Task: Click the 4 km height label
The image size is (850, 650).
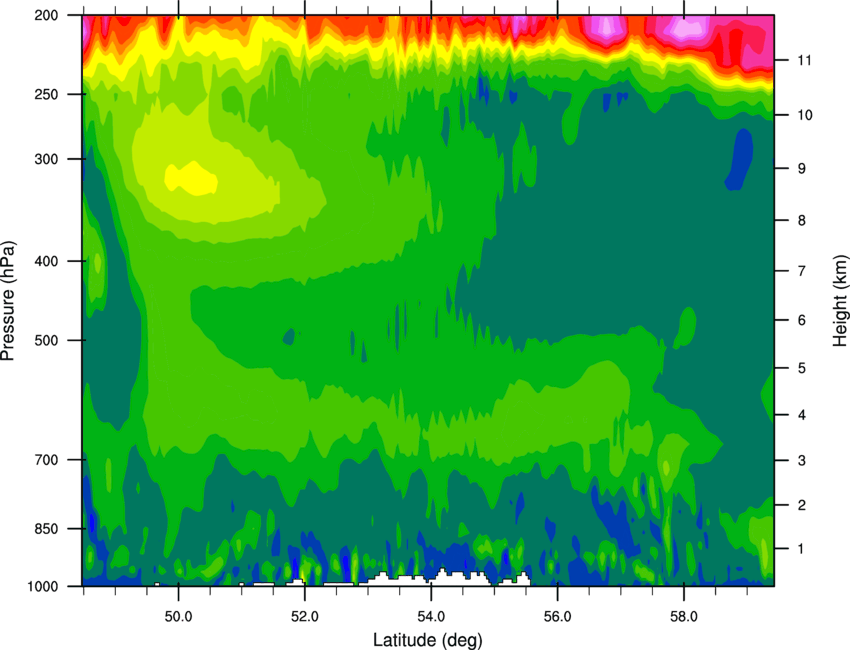Action: point(801,415)
